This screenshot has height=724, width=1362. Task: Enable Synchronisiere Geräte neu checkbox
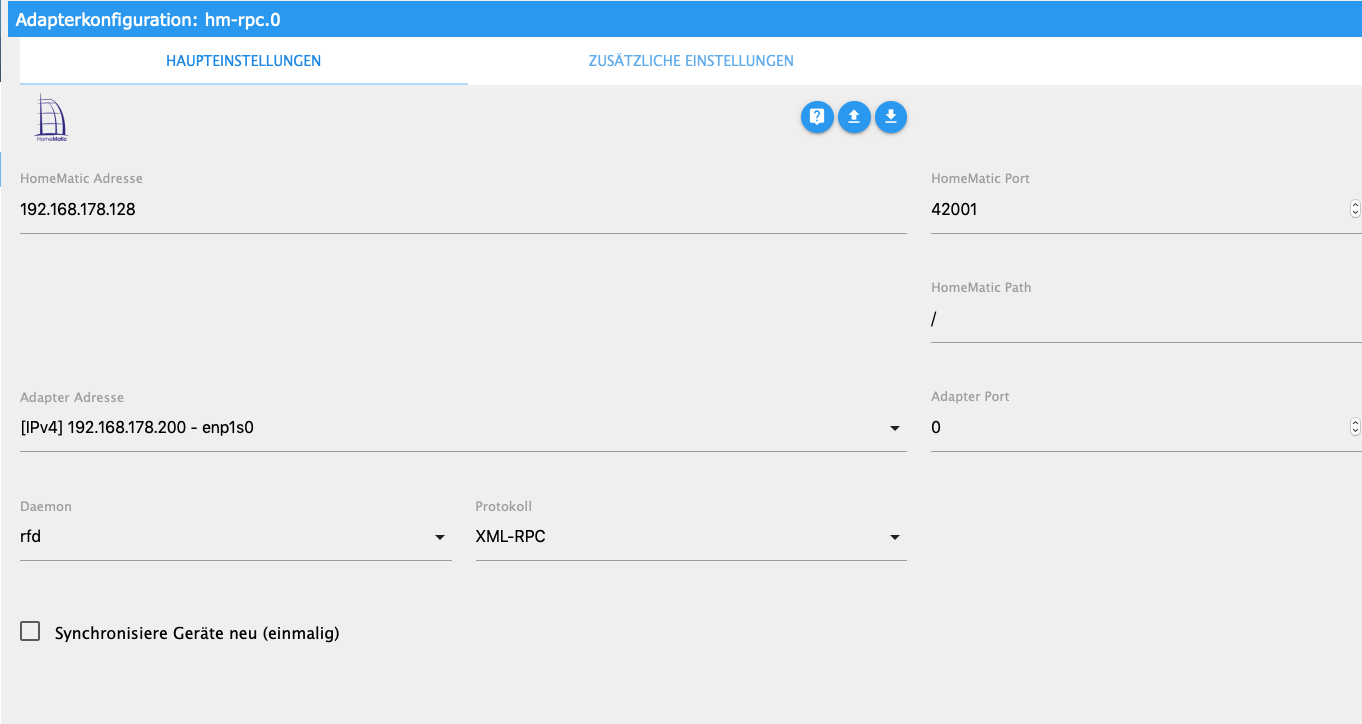(x=30, y=632)
